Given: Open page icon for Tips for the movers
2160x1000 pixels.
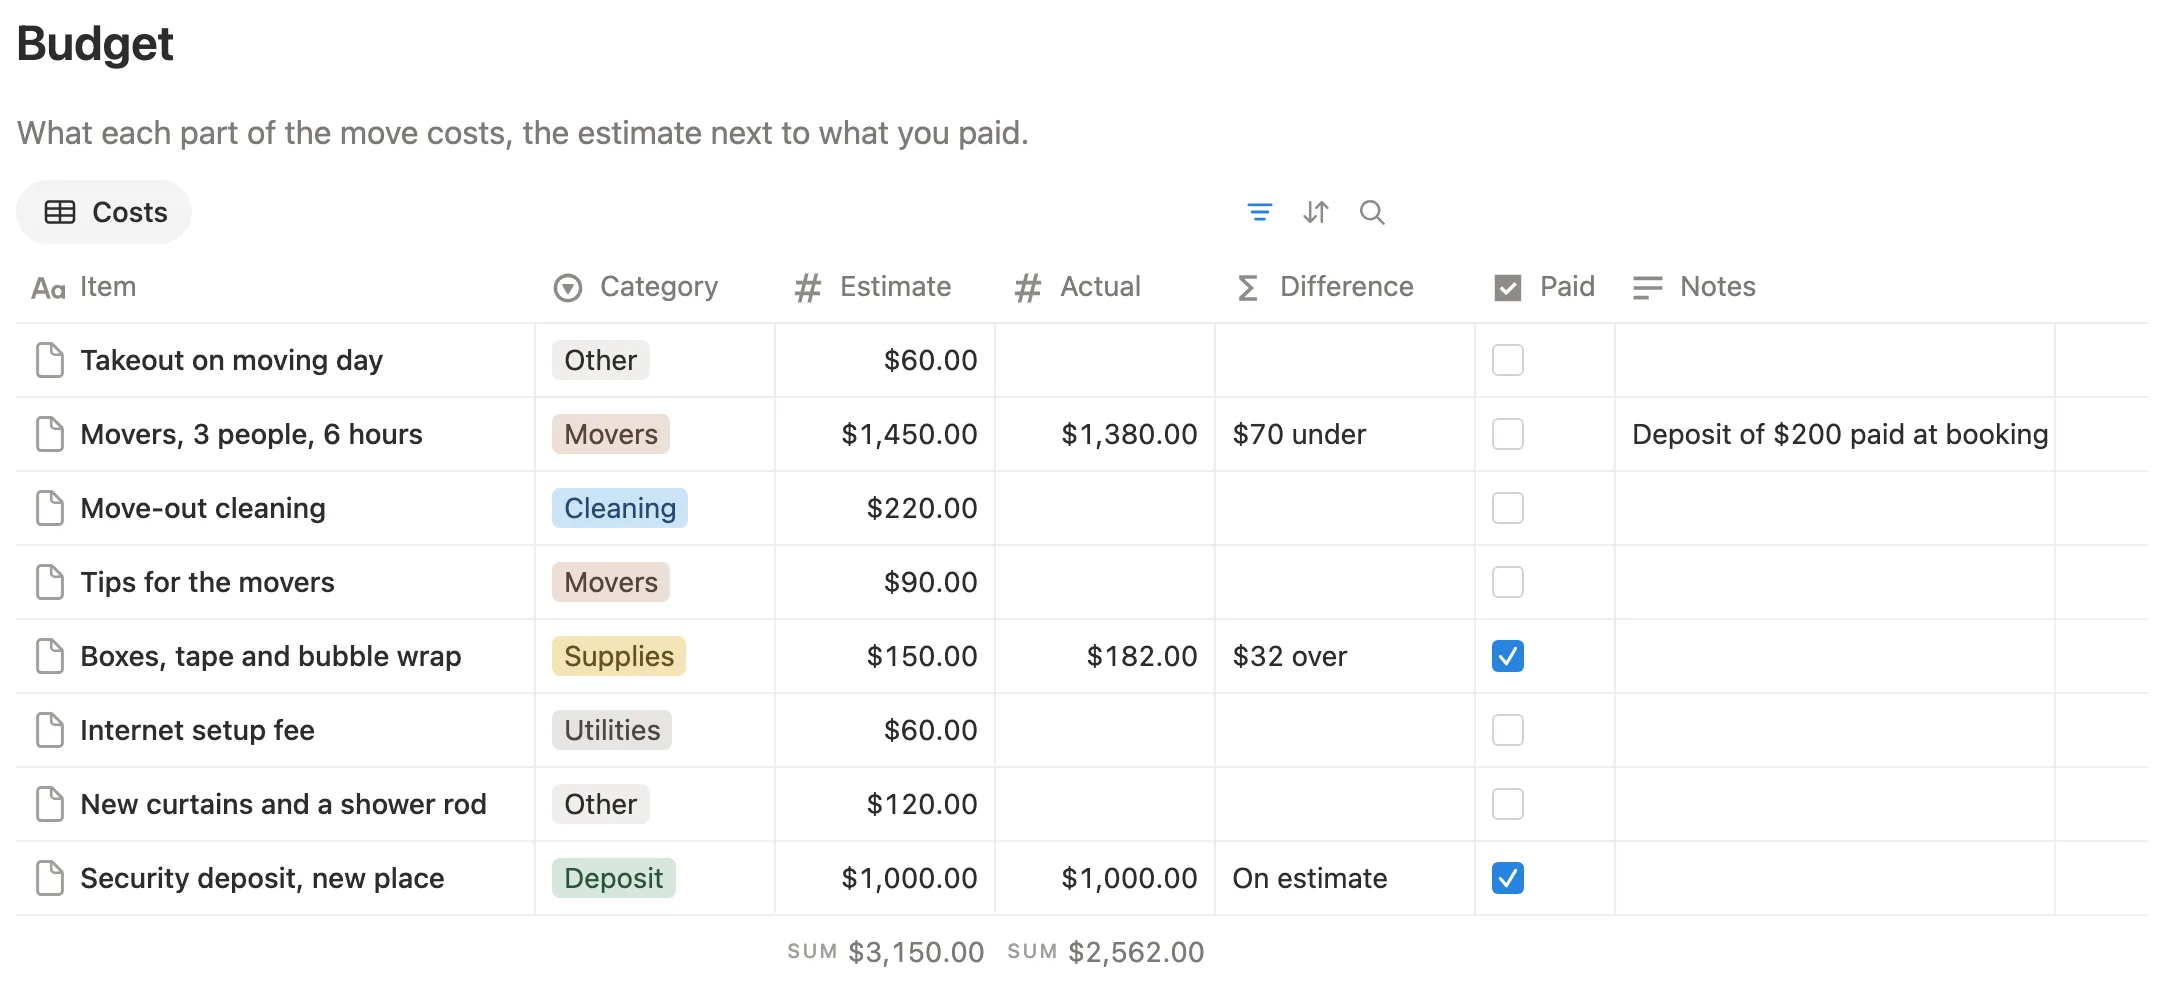Looking at the screenshot, I should (50, 582).
